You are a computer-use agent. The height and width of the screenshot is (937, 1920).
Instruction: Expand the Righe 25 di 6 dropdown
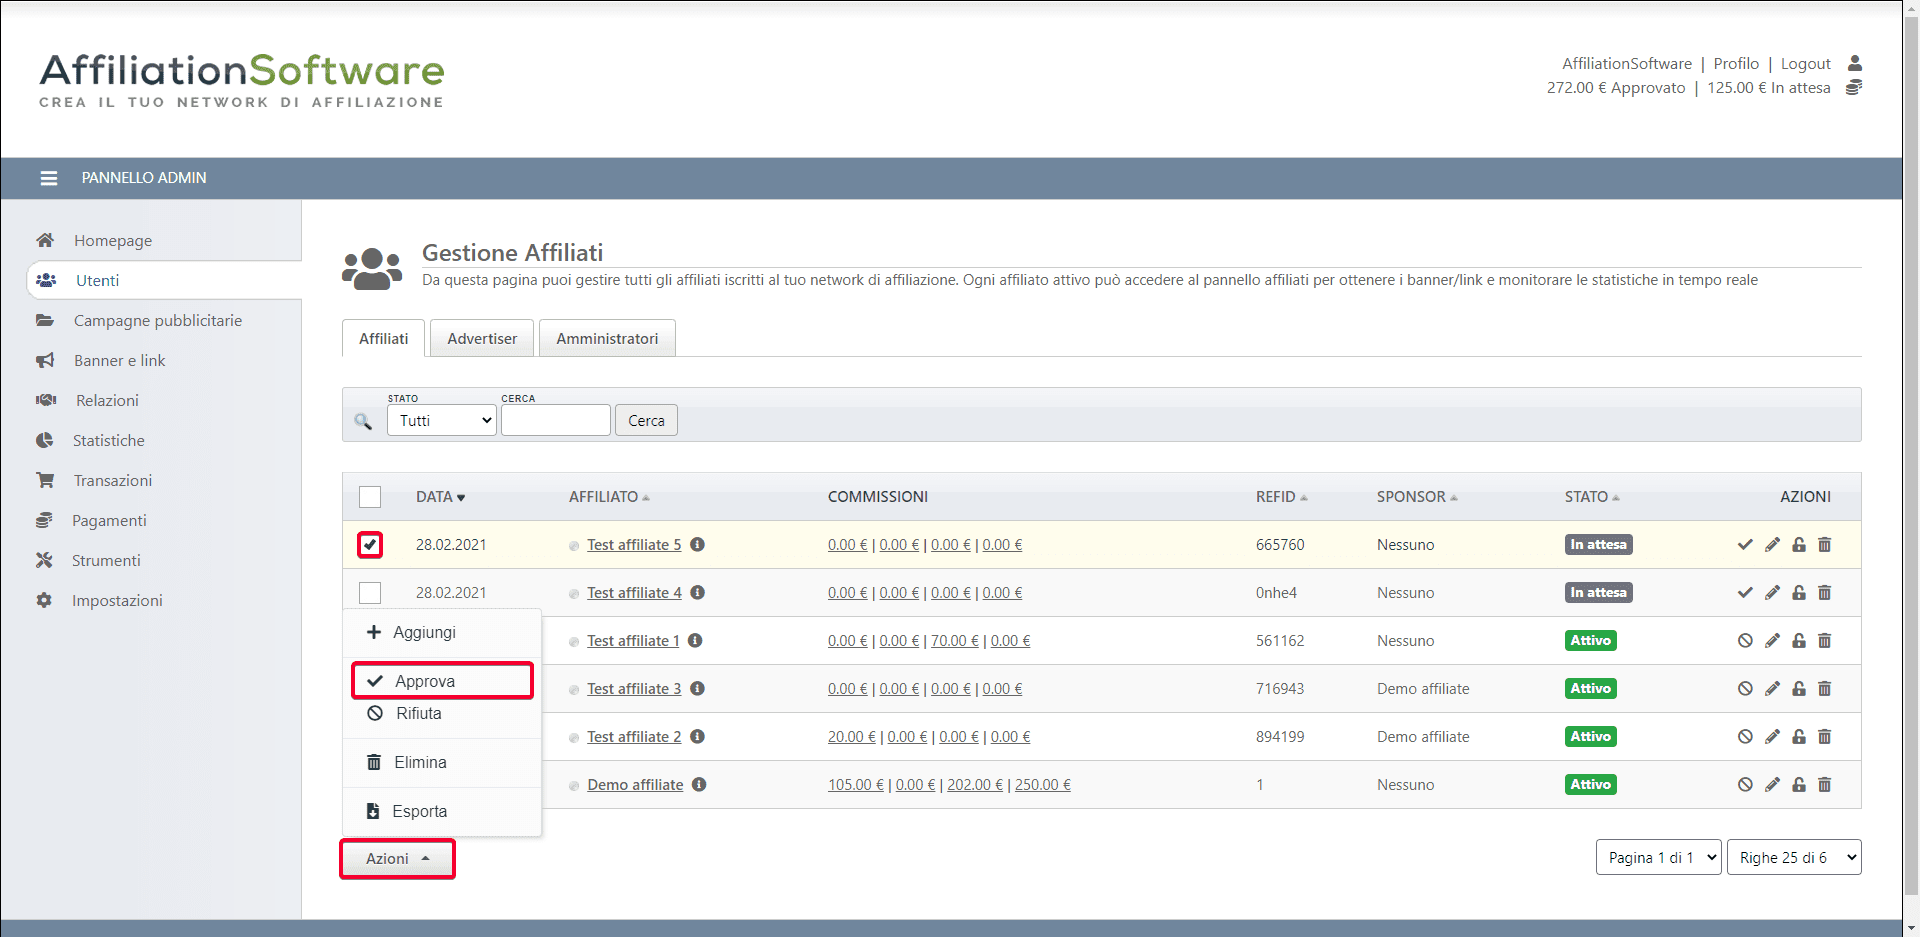(x=1794, y=858)
